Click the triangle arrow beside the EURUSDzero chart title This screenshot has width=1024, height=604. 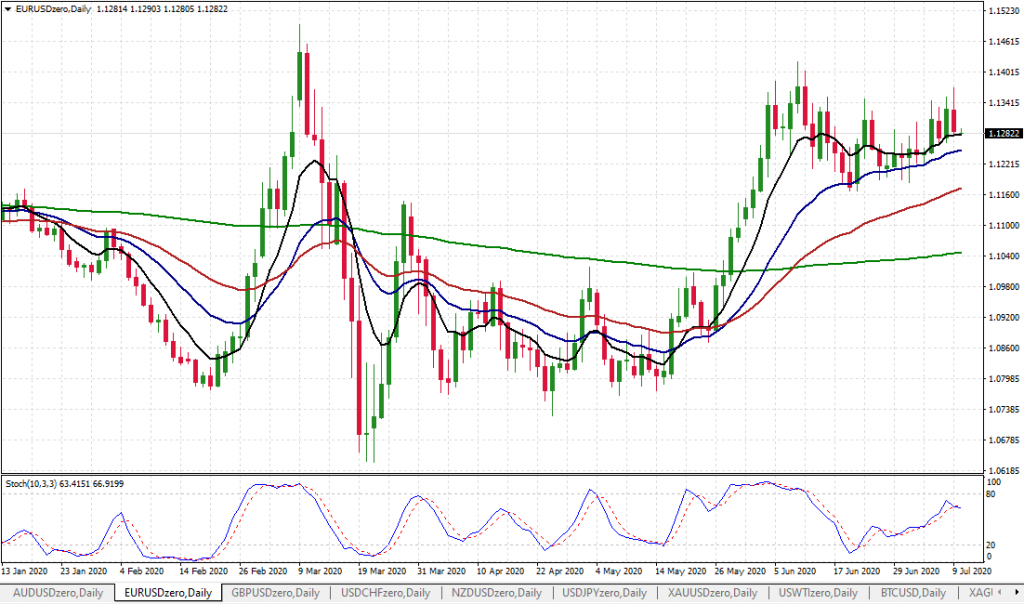click(x=8, y=9)
